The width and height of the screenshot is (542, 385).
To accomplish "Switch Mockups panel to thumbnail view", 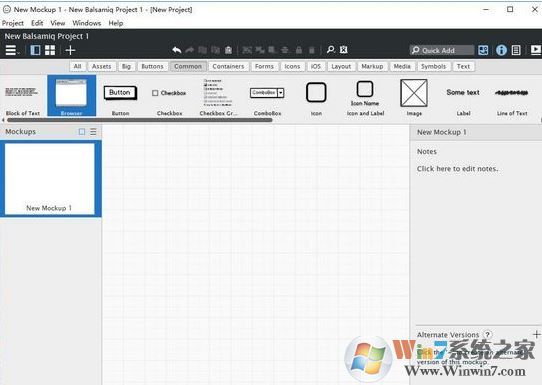I will (x=82, y=132).
